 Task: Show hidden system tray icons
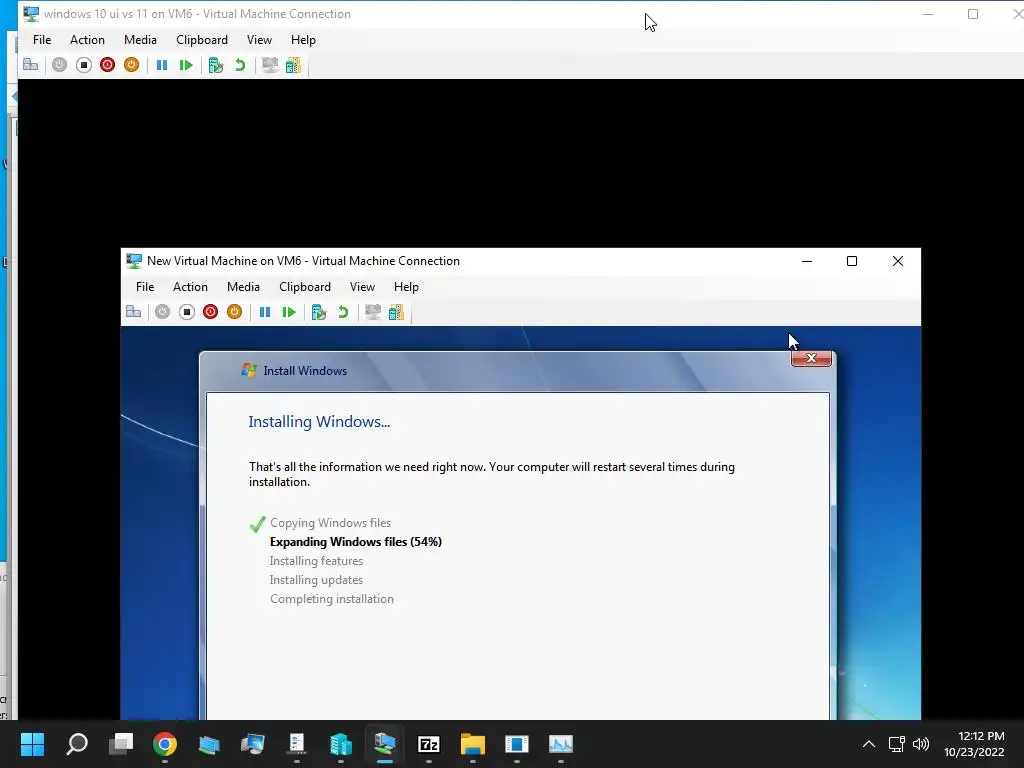pos(869,744)
